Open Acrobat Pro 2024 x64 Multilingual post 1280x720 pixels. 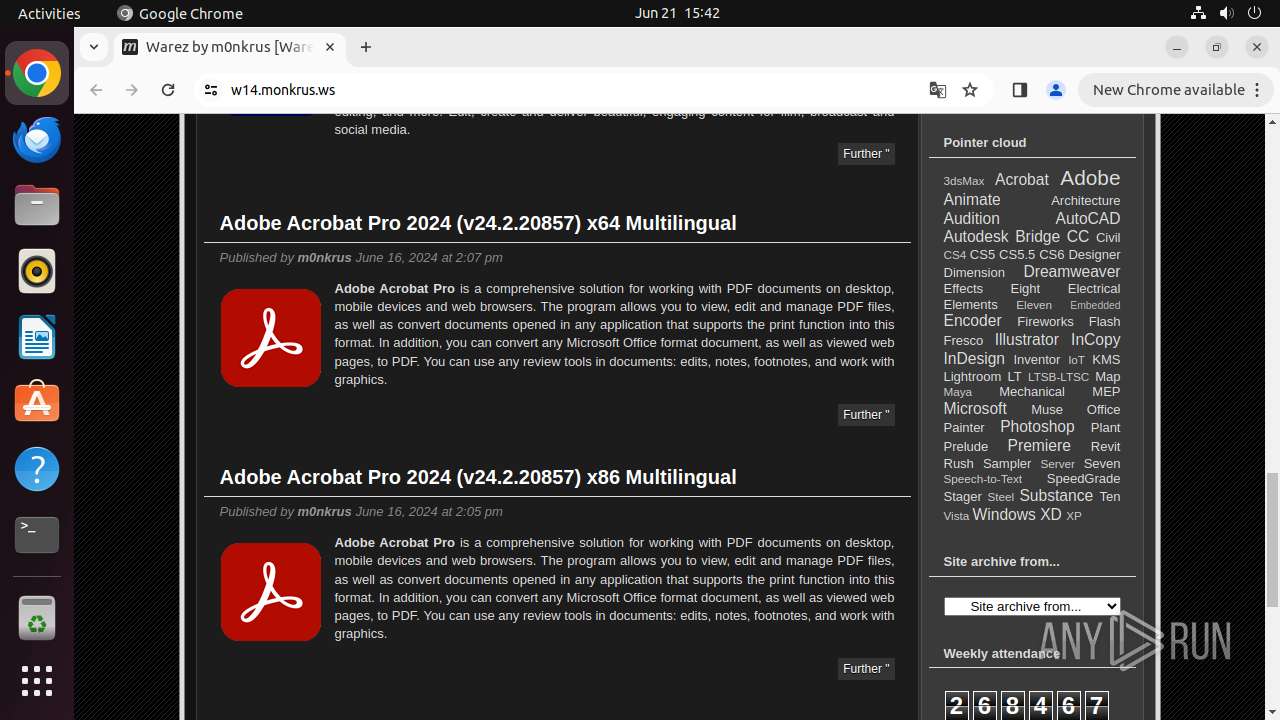478,223
